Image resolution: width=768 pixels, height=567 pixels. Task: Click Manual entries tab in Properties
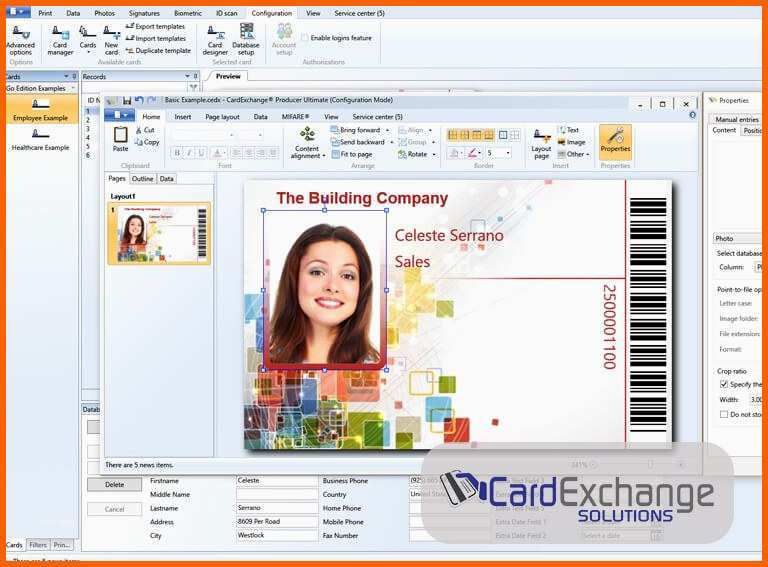(x=737, y=119)
